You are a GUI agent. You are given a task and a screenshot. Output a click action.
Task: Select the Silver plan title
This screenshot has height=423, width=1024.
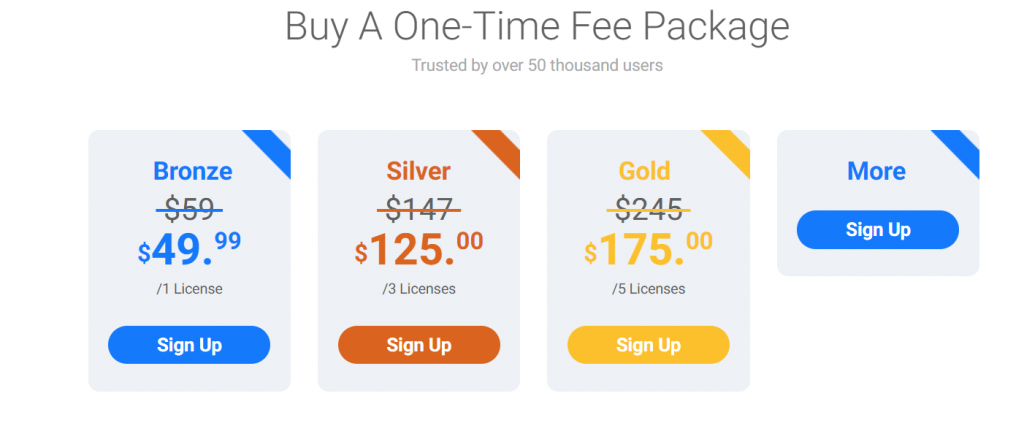coord(419,171)
